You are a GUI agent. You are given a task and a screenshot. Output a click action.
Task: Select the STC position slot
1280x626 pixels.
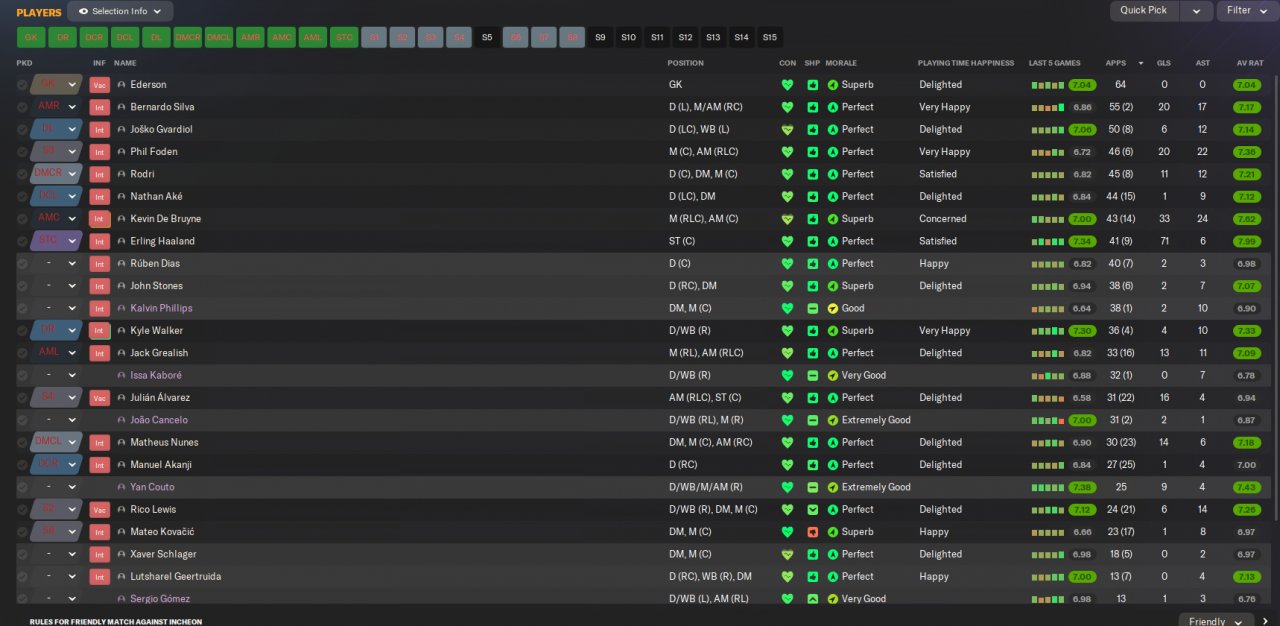tap(344, 37)
